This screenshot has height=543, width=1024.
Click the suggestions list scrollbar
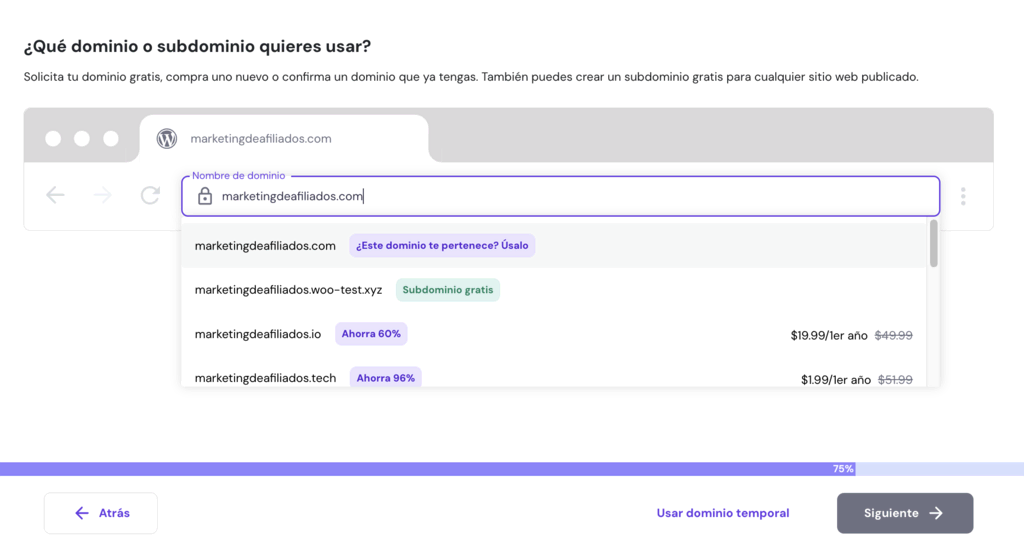933,245
